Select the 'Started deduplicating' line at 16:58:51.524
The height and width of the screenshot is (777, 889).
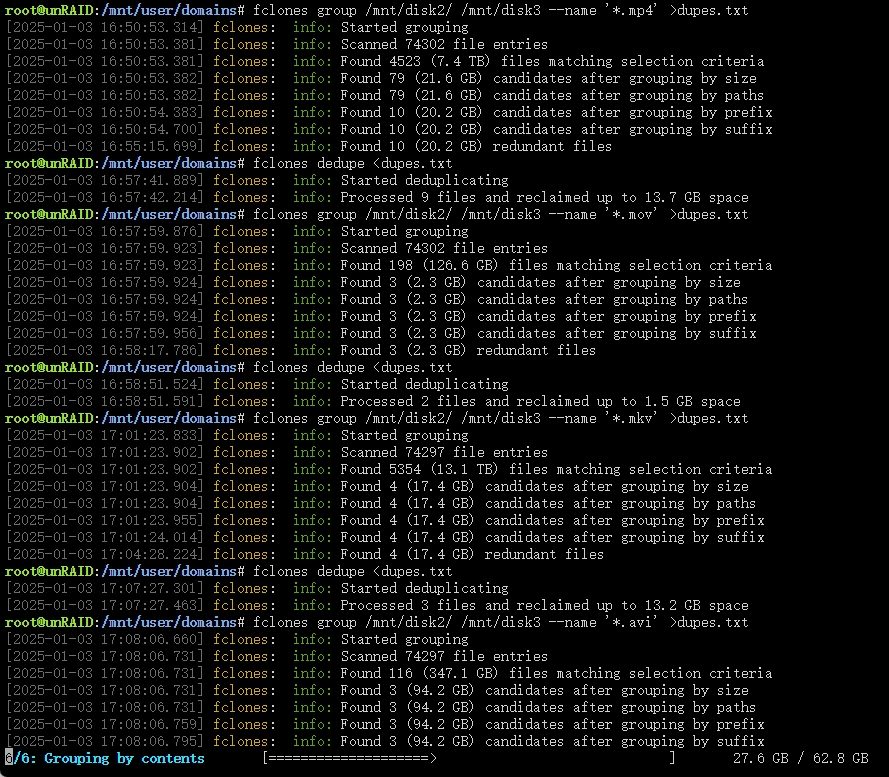[x=257, y=385]
